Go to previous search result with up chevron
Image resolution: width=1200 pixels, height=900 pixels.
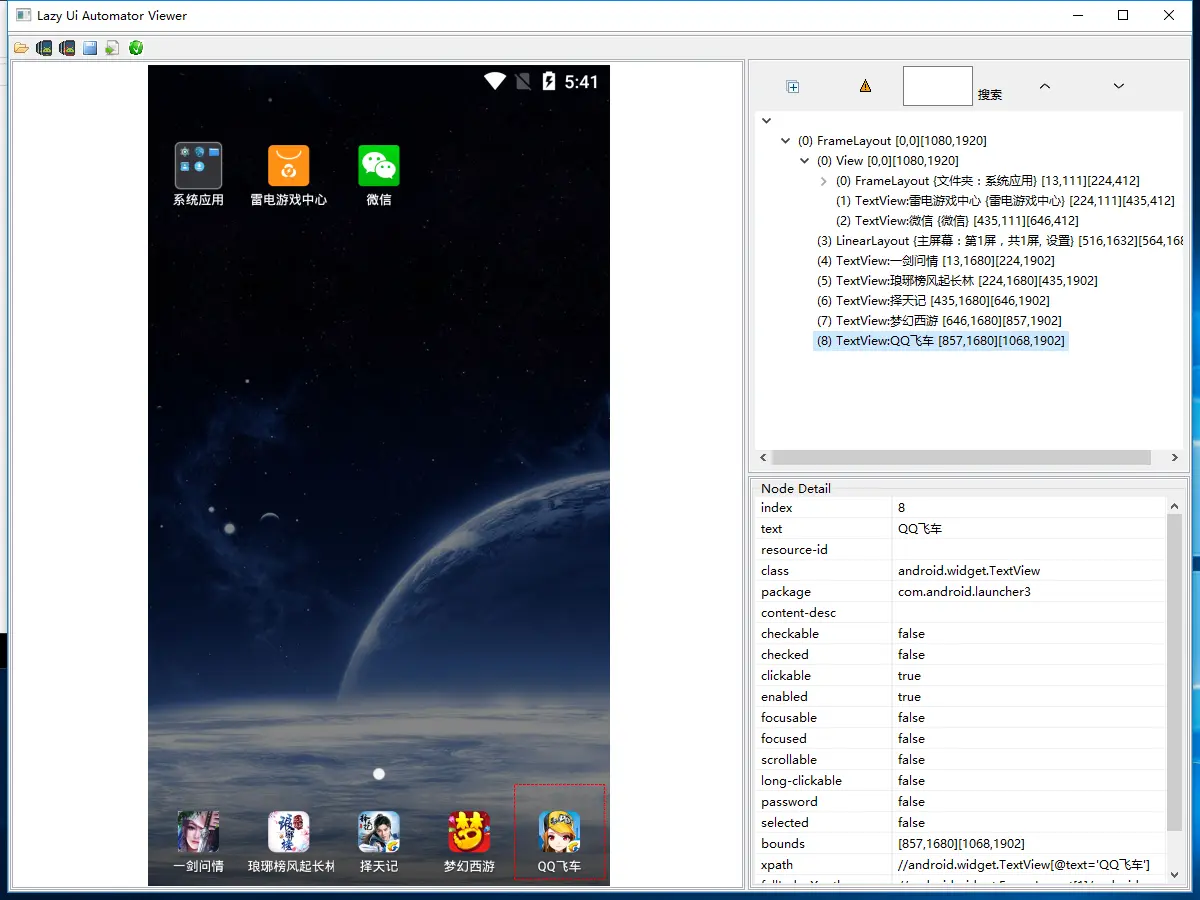pyautogui.click(x=1045, y=86)
